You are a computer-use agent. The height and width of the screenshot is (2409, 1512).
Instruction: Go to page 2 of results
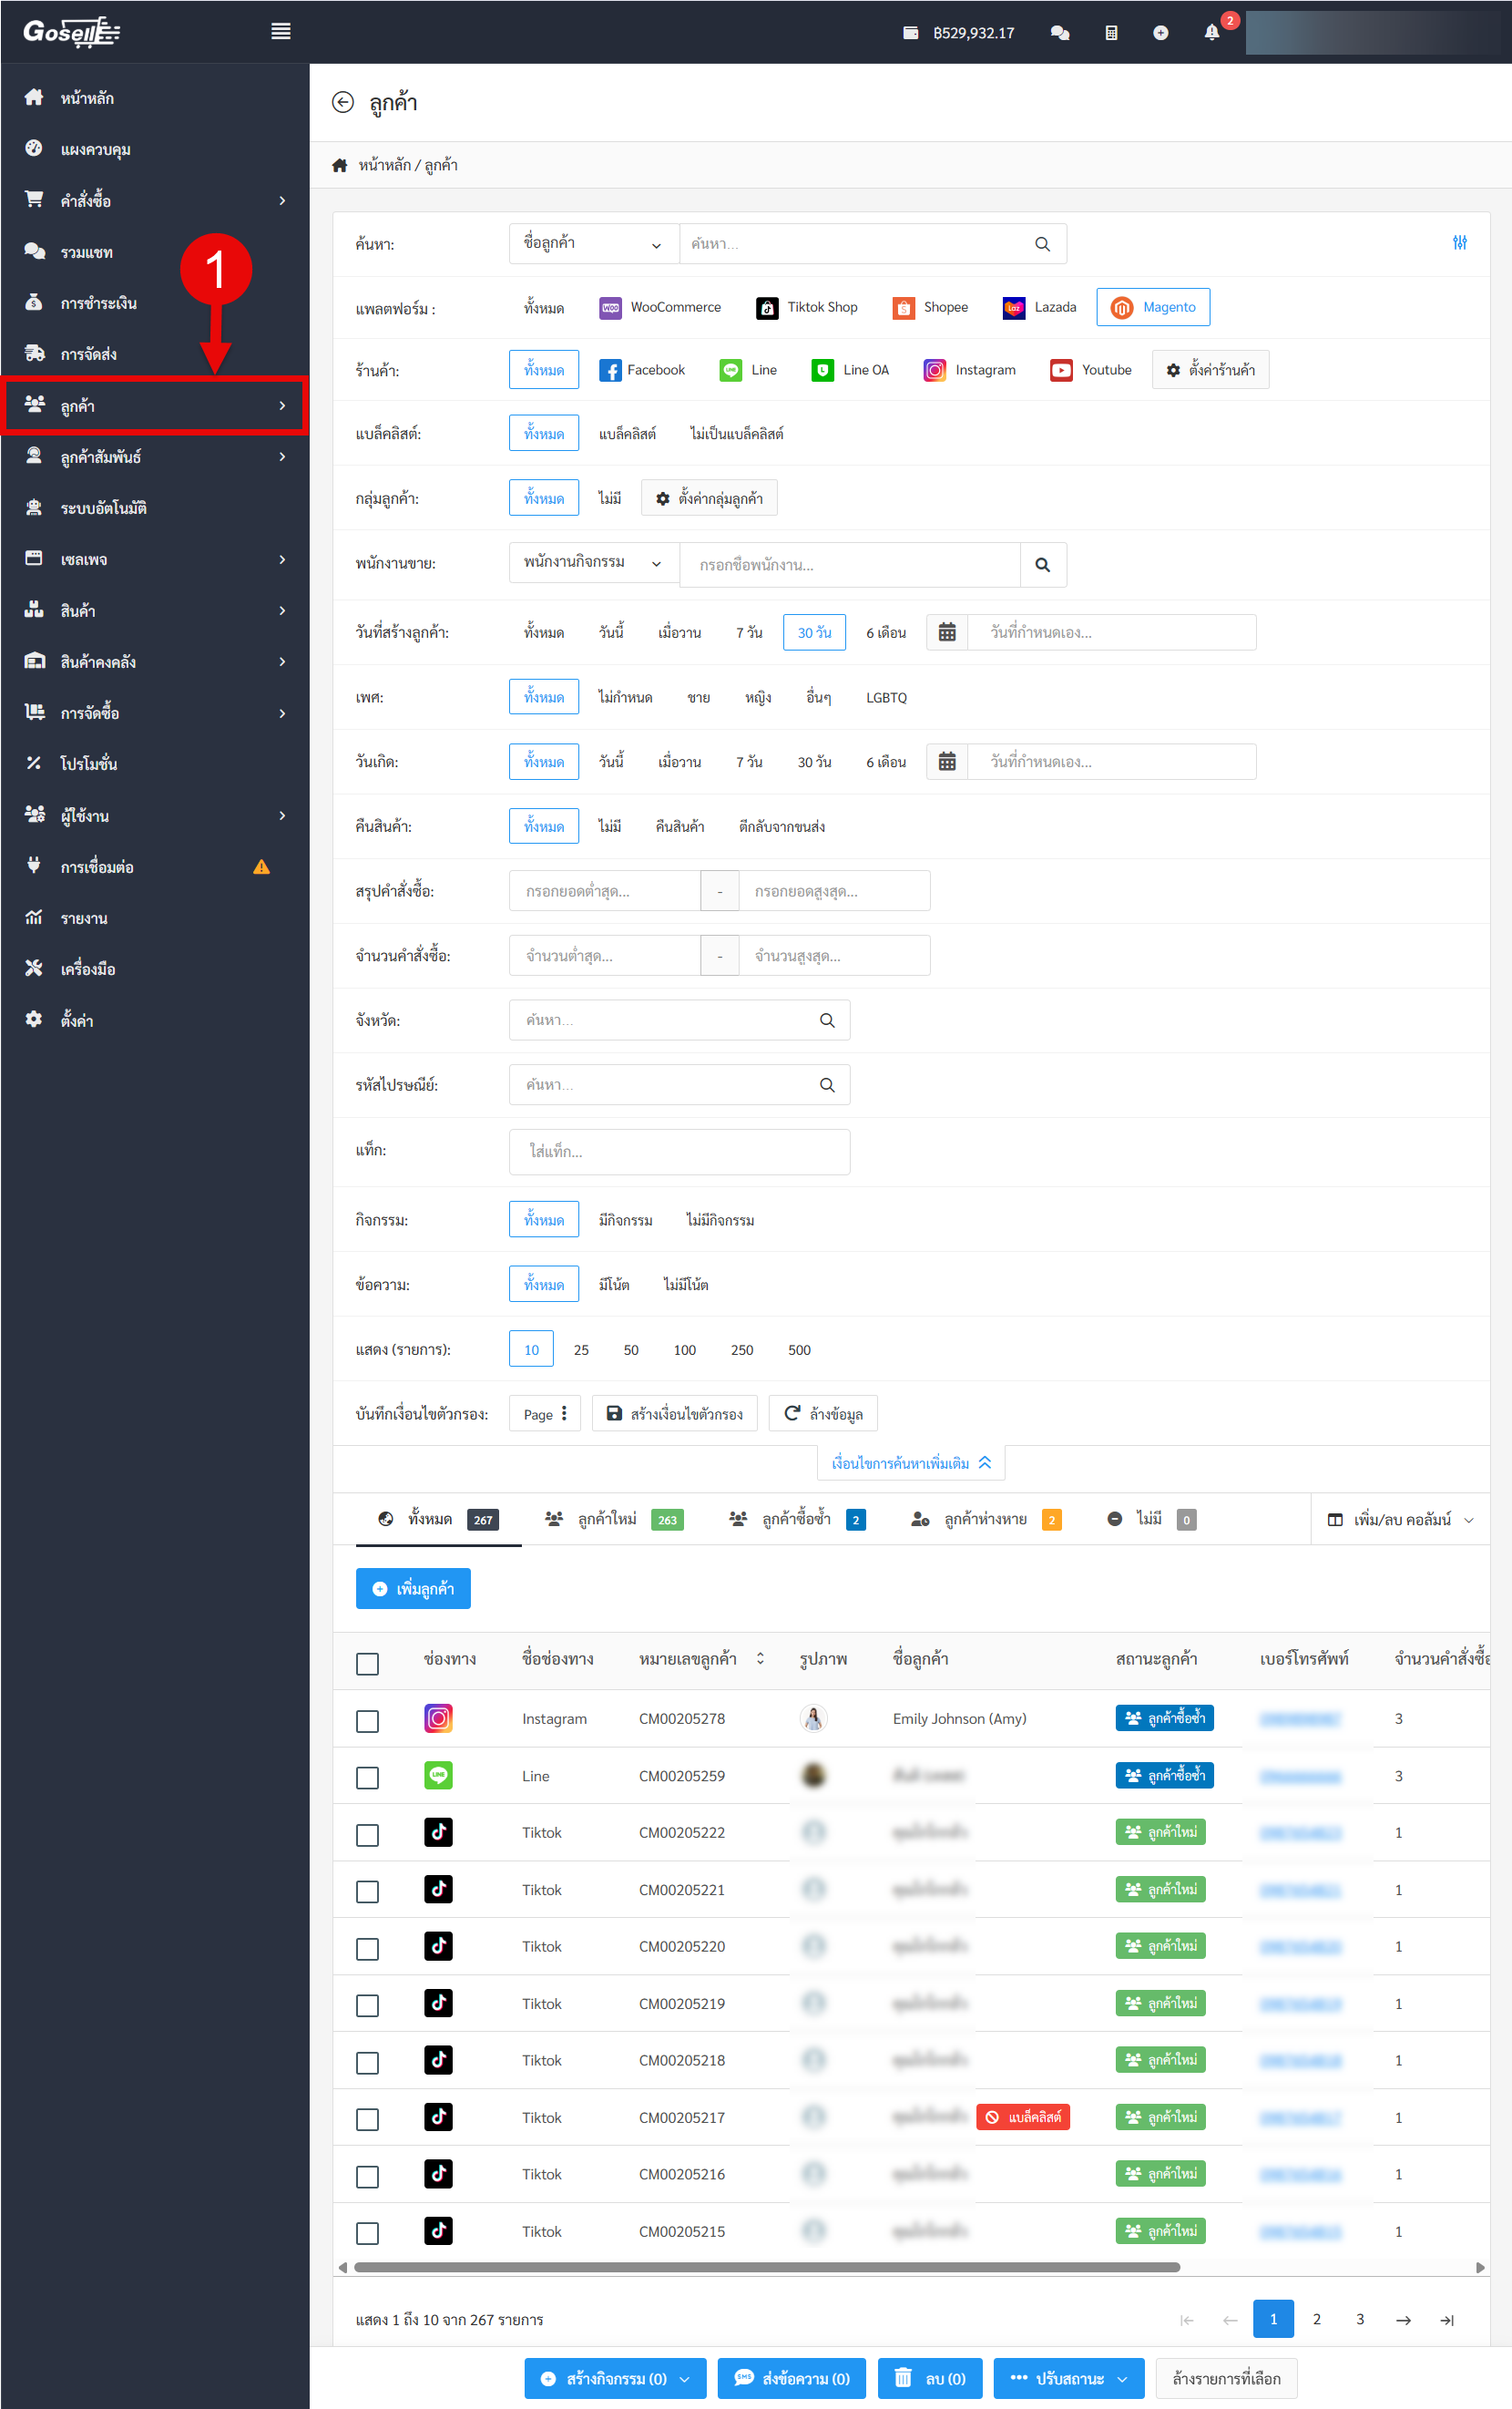pyautogui.click(x=1316, y=2319)
